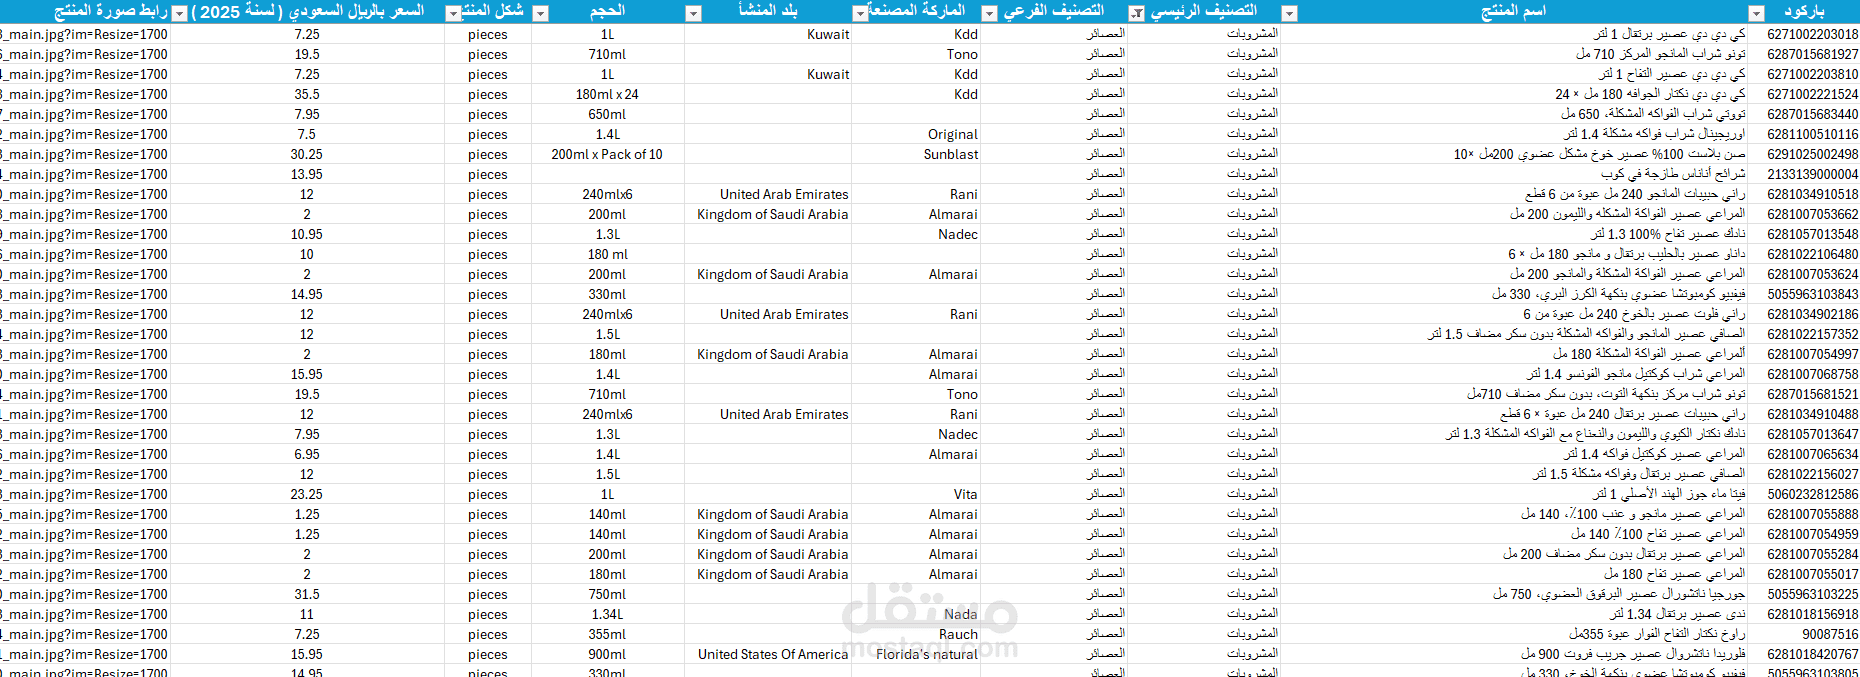
Task: Open the اسم المنتج column filter dropdown
Action: [x=1289, y=13]
